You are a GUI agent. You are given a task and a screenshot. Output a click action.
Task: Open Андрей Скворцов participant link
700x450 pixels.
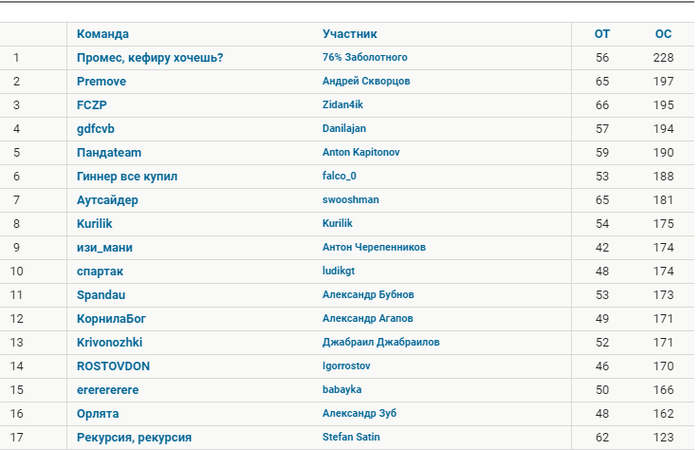coord(366,81)
